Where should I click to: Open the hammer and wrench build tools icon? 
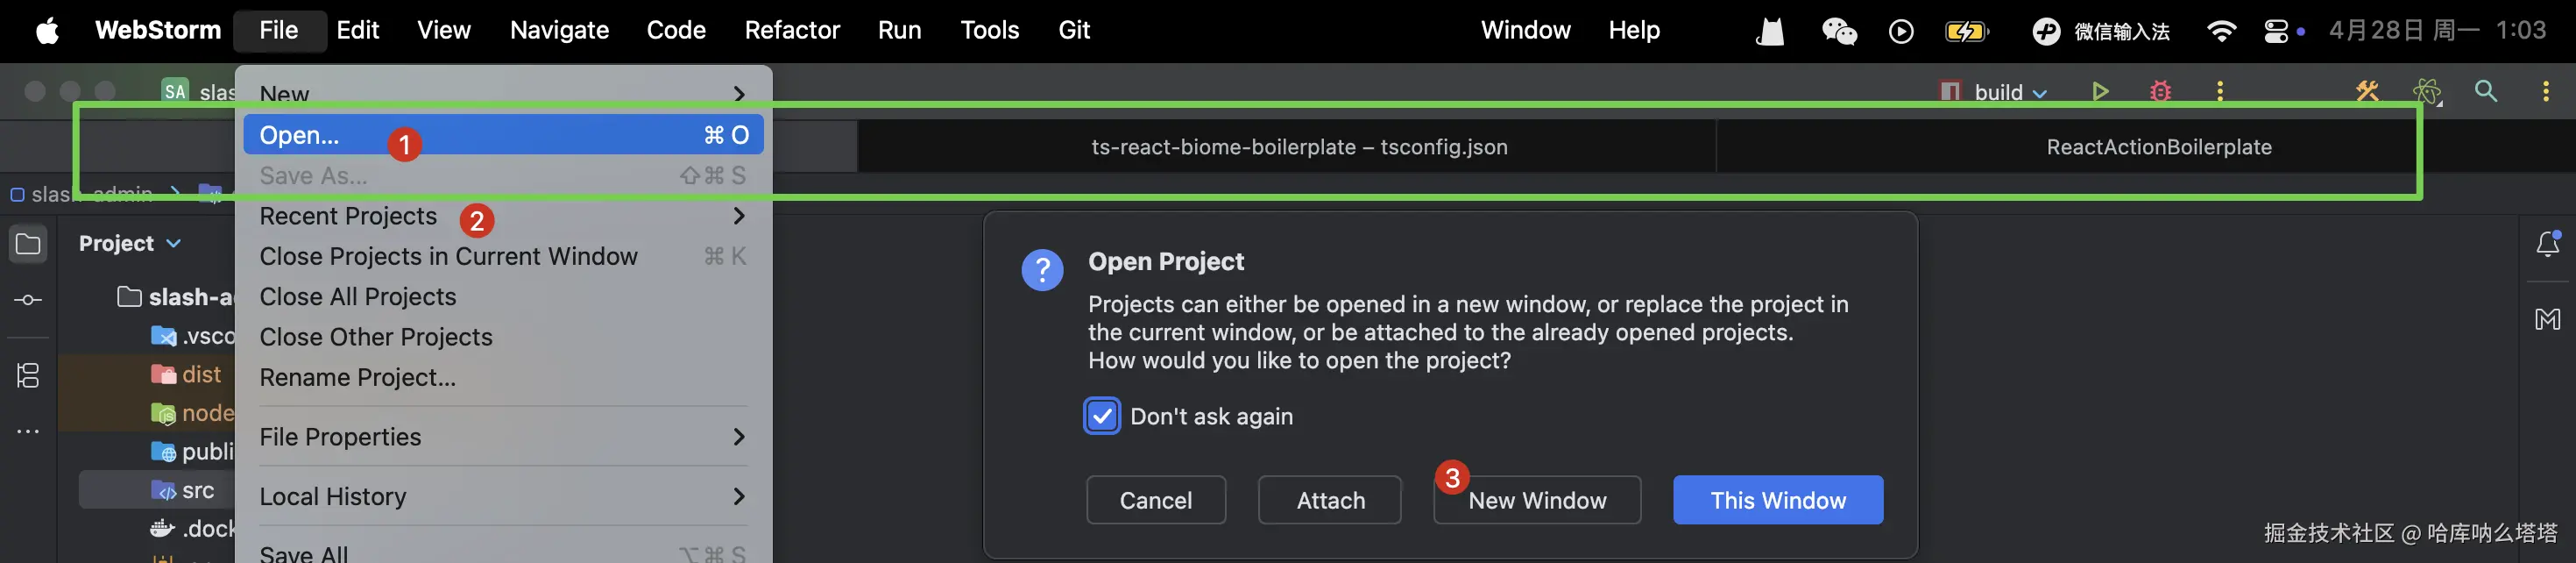click(x=2367, y=92)
